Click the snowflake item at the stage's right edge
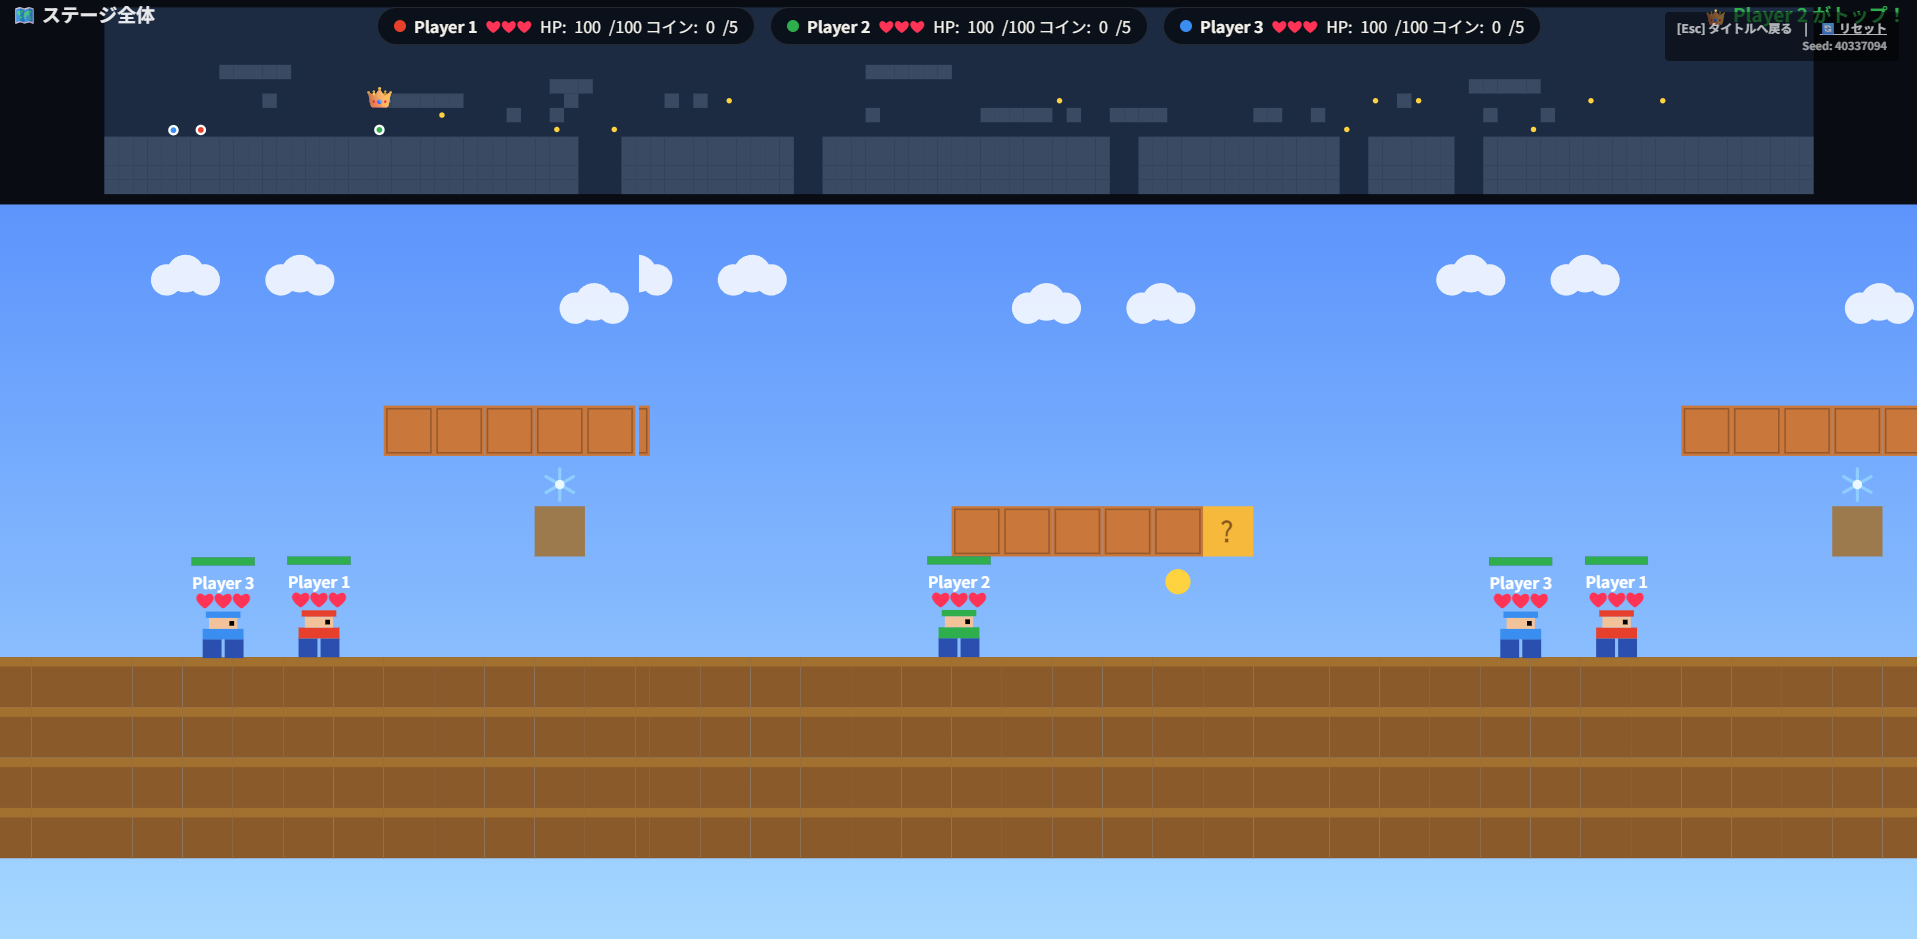This screenshot has width=1917, height=939. tap(1857, 484)
